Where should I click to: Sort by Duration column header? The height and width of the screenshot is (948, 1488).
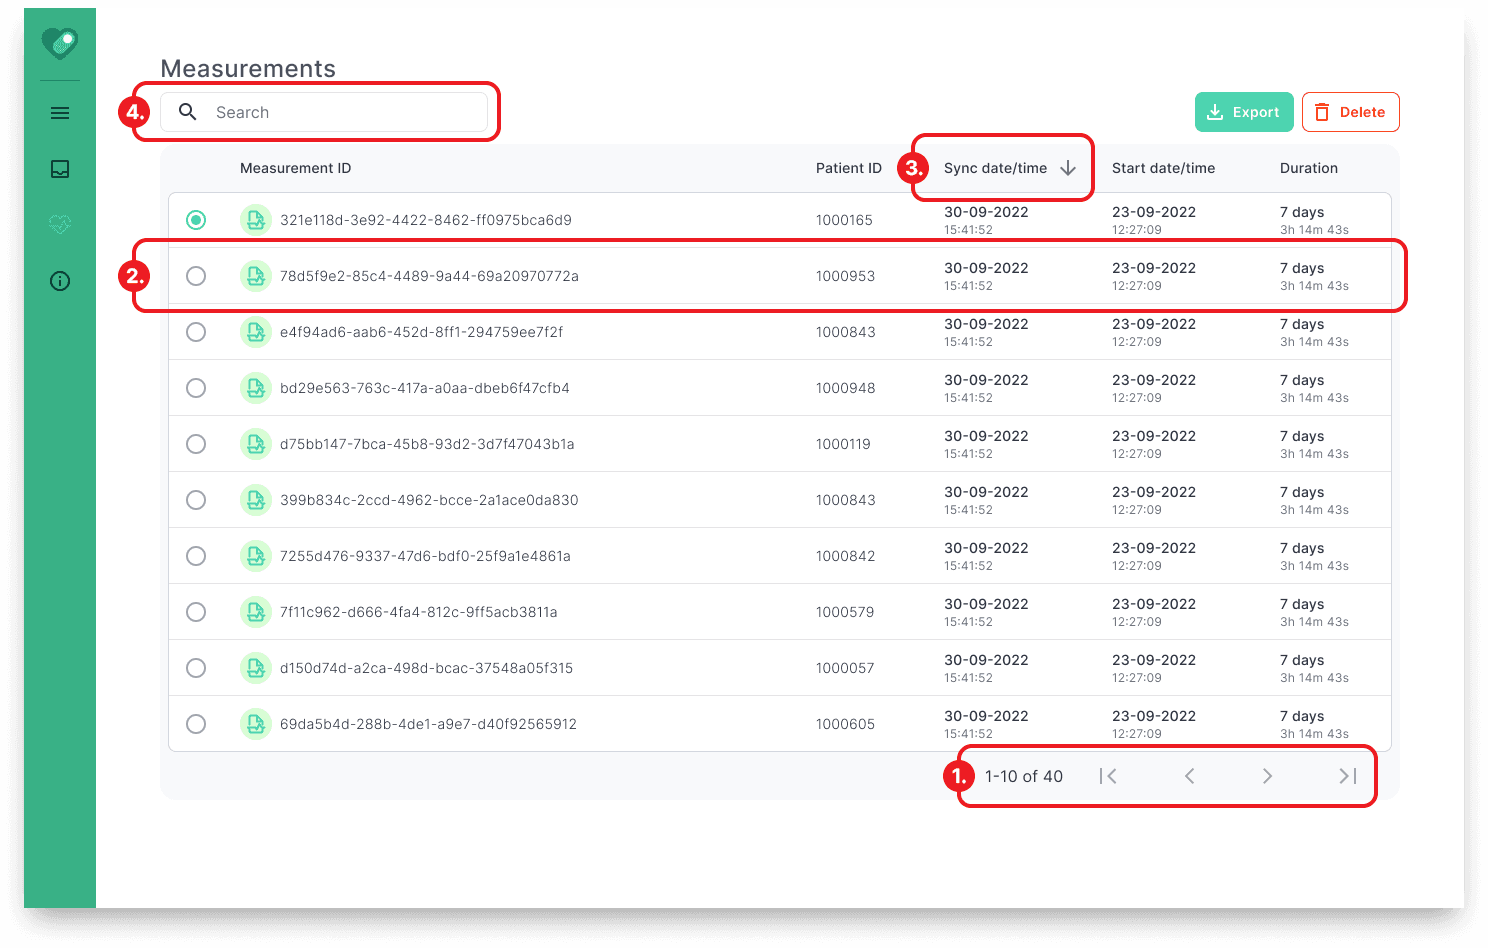[1309, 168]
